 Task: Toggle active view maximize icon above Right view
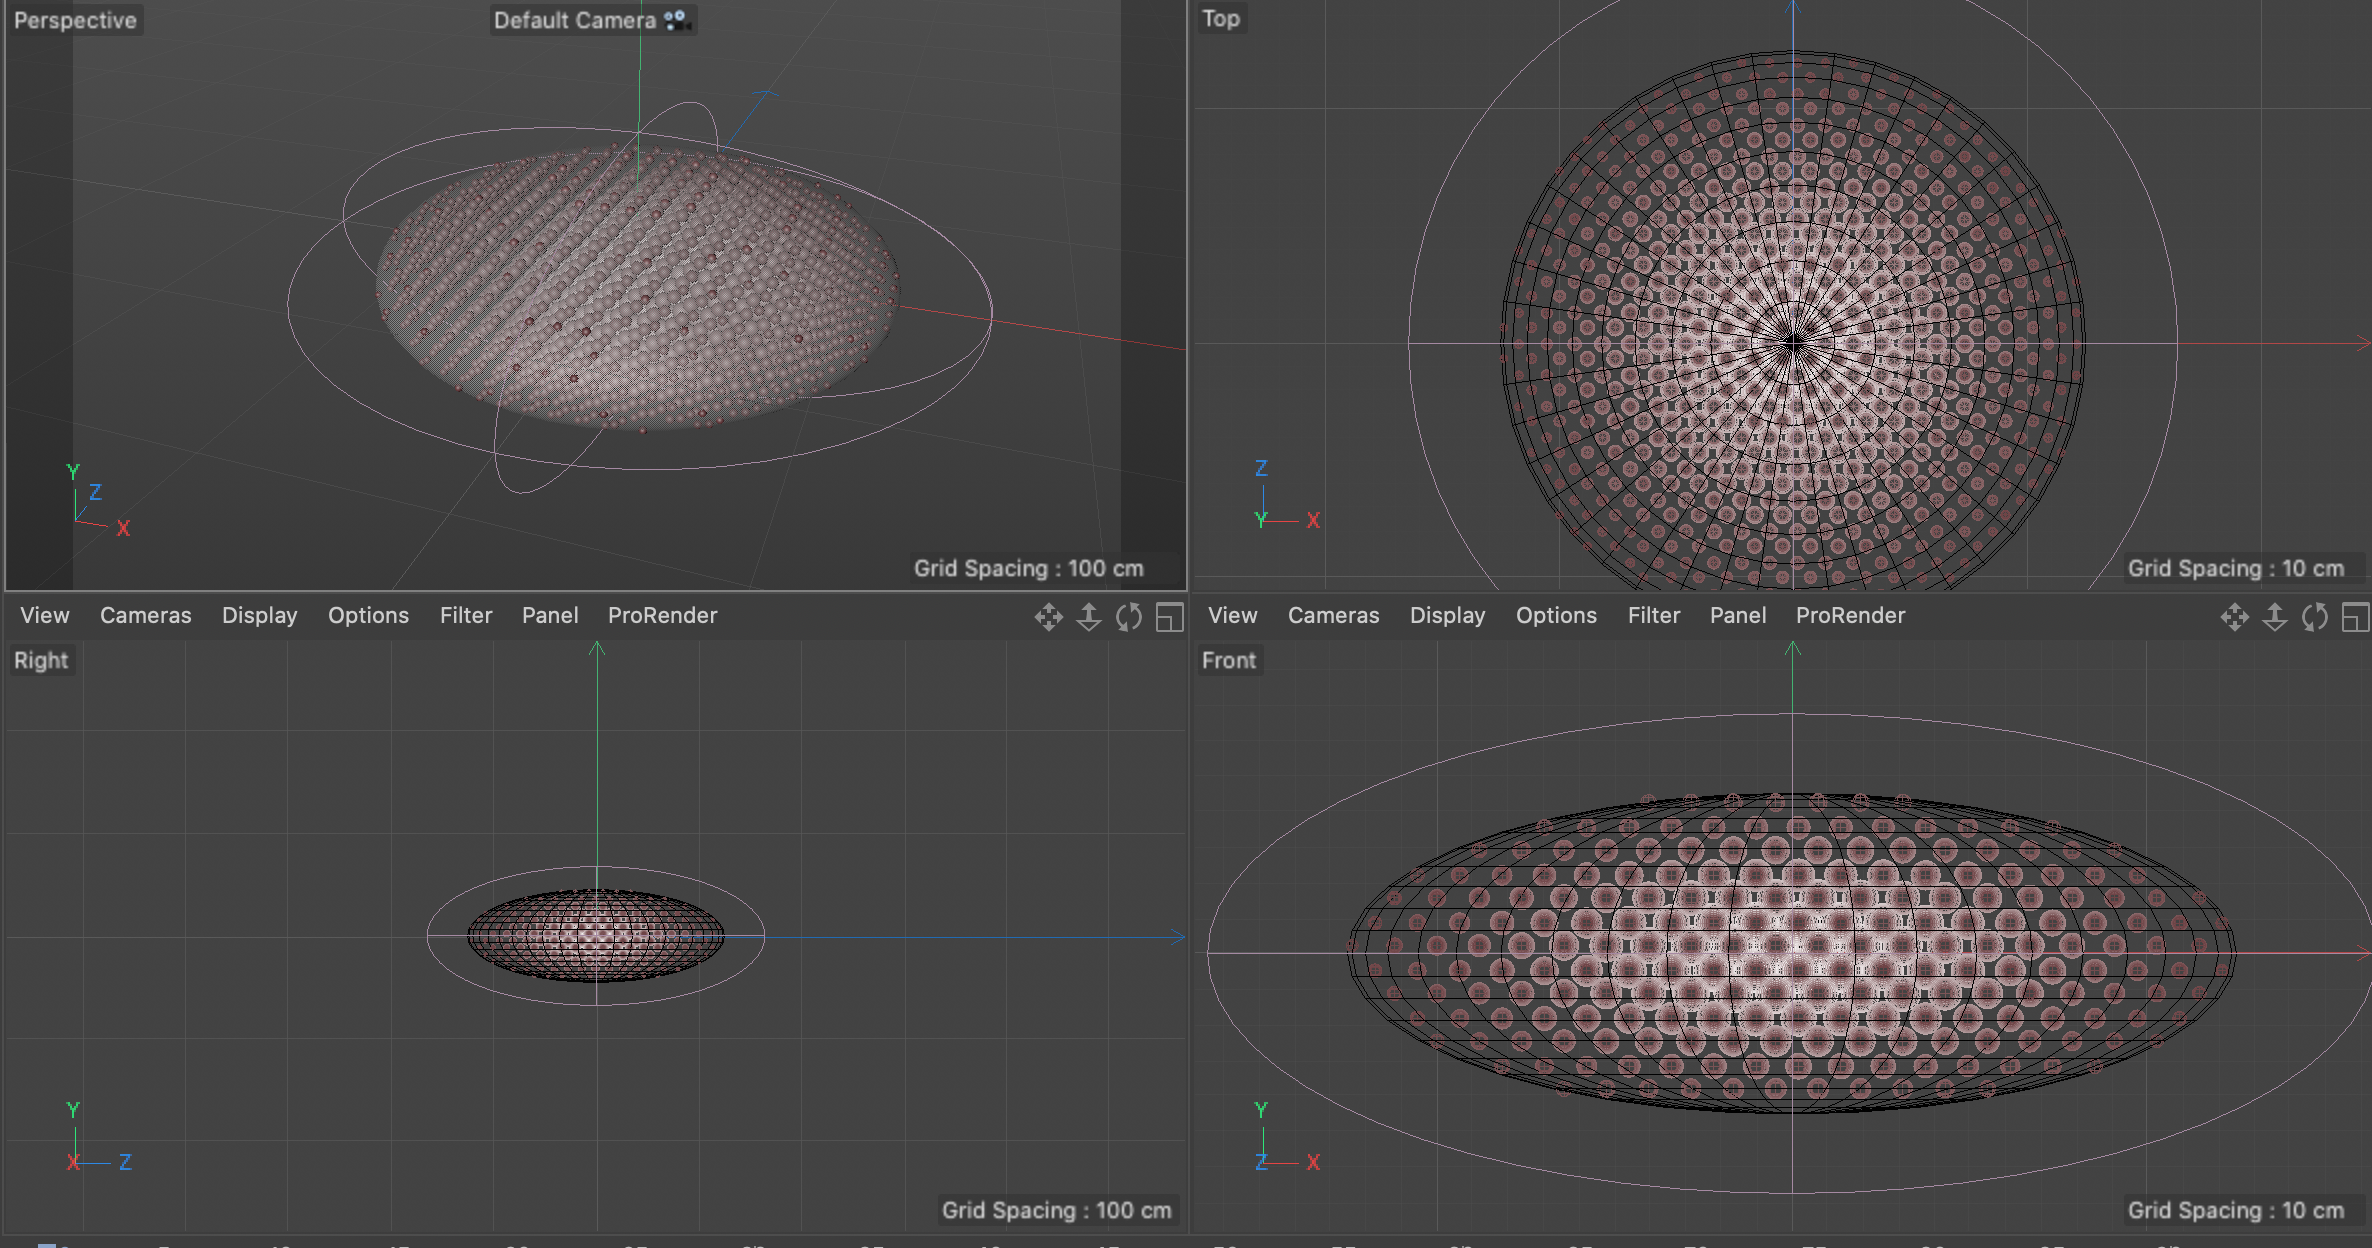[x=1169, y=617]
